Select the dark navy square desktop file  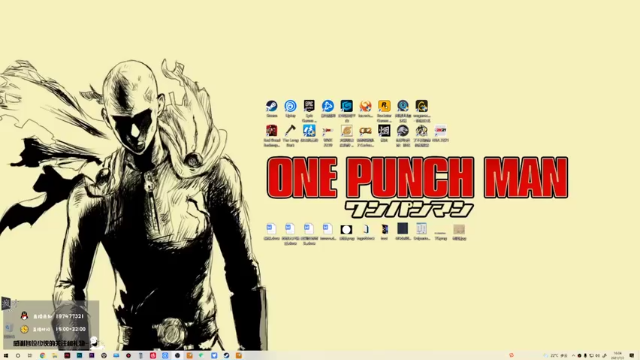[403, 229]
